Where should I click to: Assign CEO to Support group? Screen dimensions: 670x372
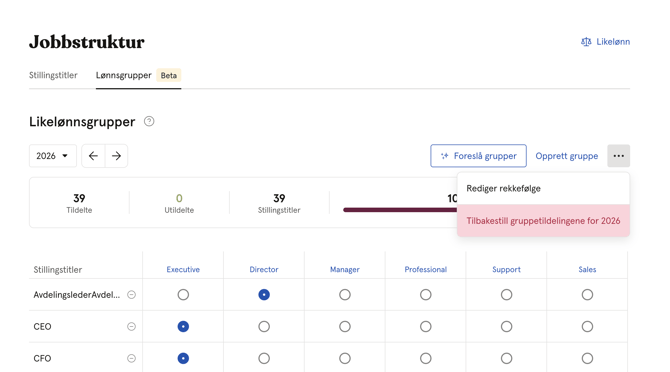[506, 327]
